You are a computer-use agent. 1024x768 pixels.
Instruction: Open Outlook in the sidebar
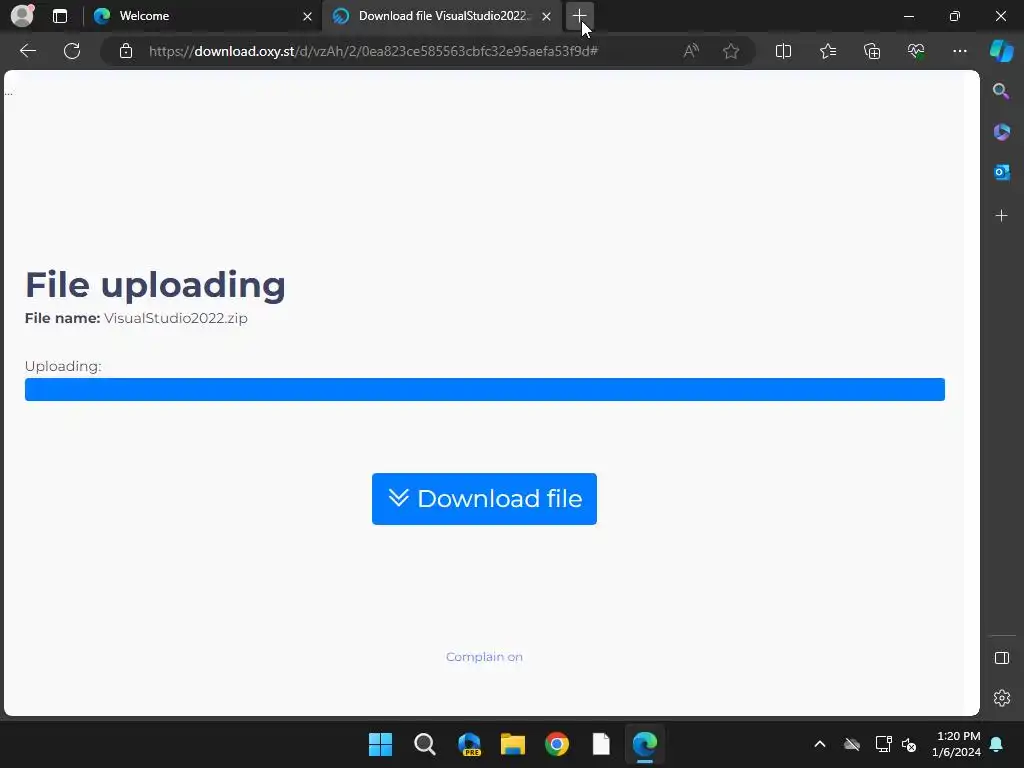point(1002,172)
